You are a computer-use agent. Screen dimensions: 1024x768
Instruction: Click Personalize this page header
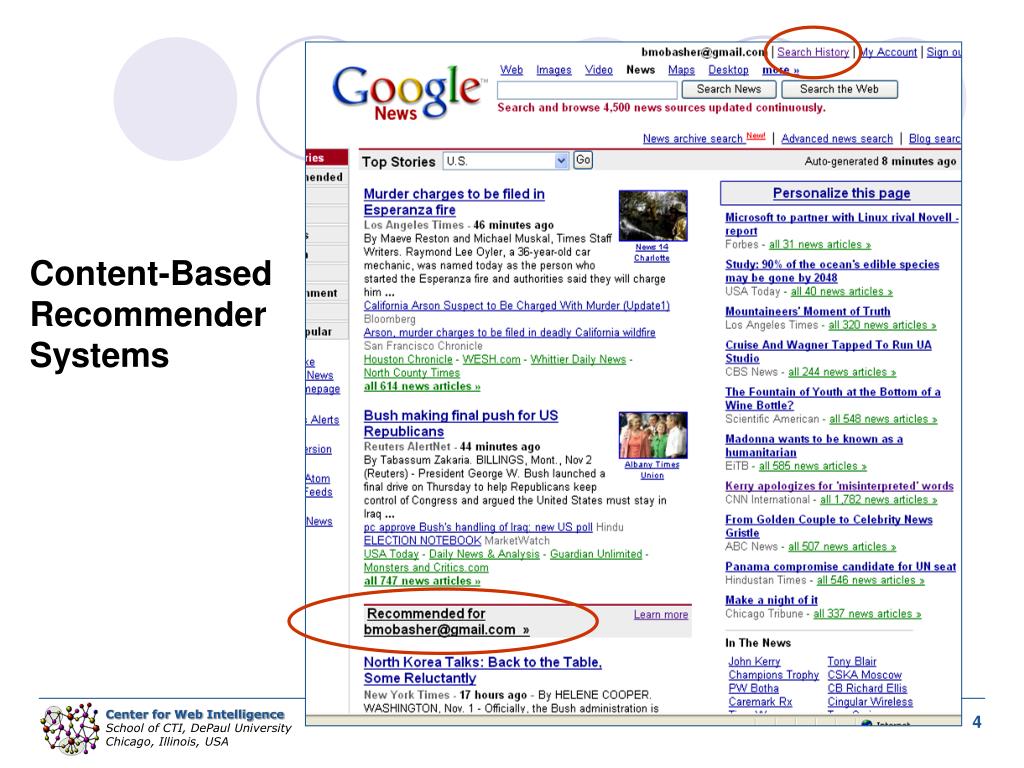[x=841, y=193]
